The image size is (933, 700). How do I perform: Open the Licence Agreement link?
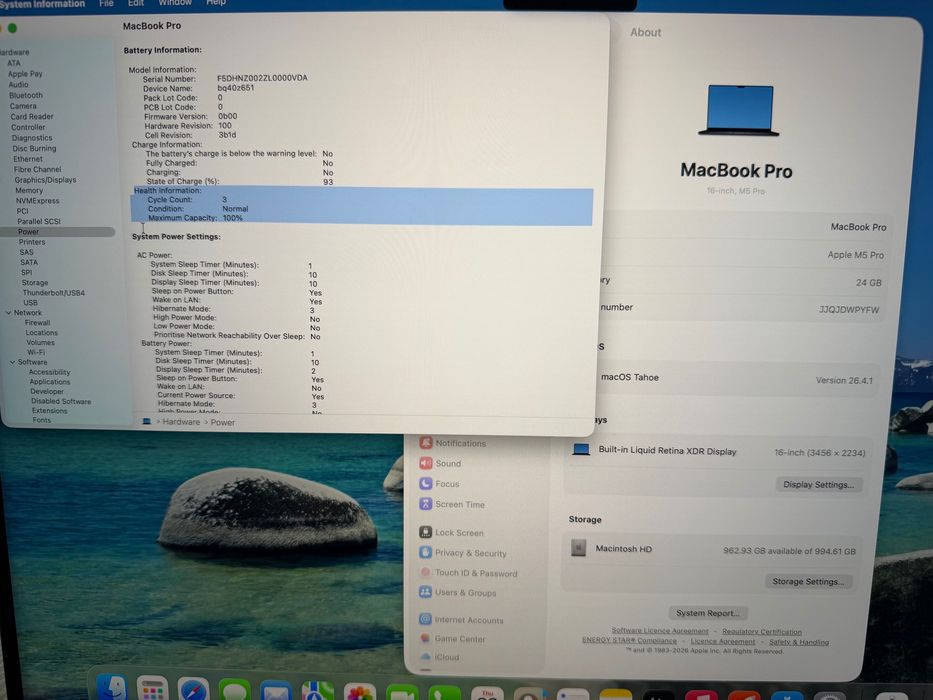722,641
